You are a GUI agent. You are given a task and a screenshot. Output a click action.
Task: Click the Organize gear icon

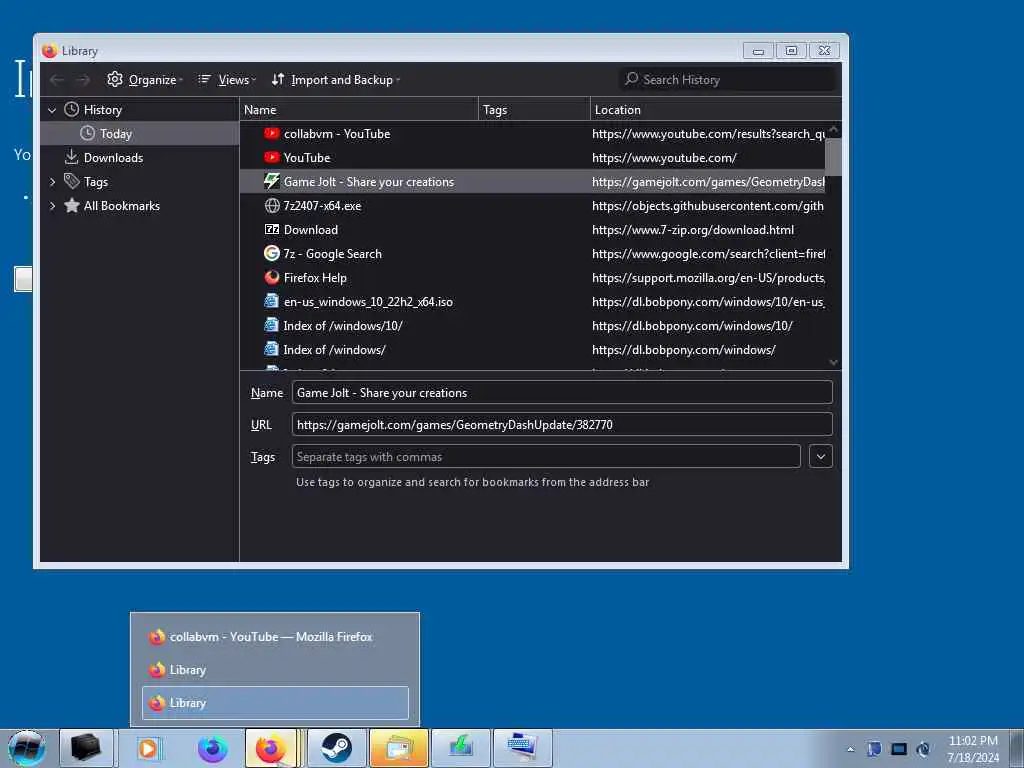115,79
